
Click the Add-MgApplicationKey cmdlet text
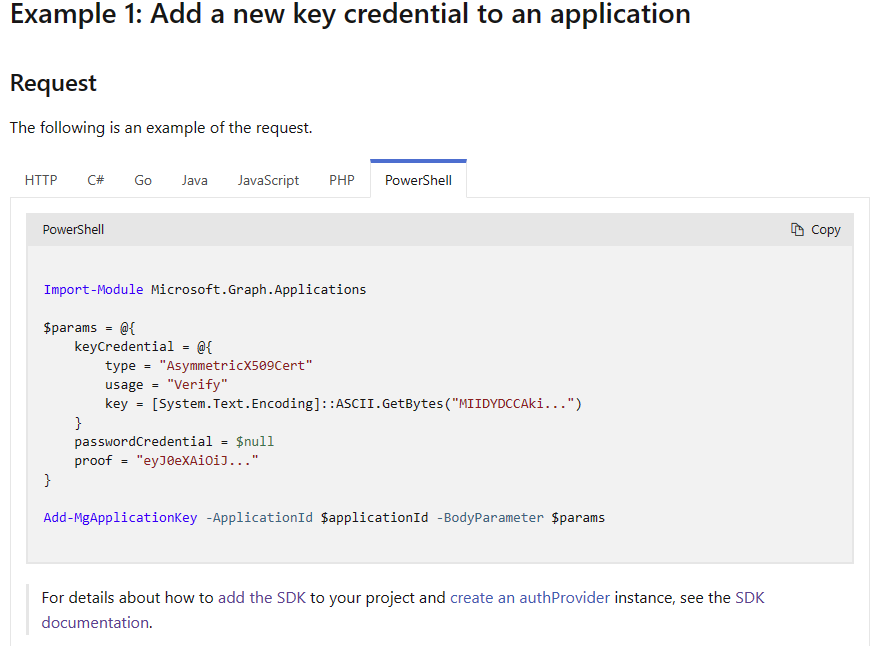[119, 517]
